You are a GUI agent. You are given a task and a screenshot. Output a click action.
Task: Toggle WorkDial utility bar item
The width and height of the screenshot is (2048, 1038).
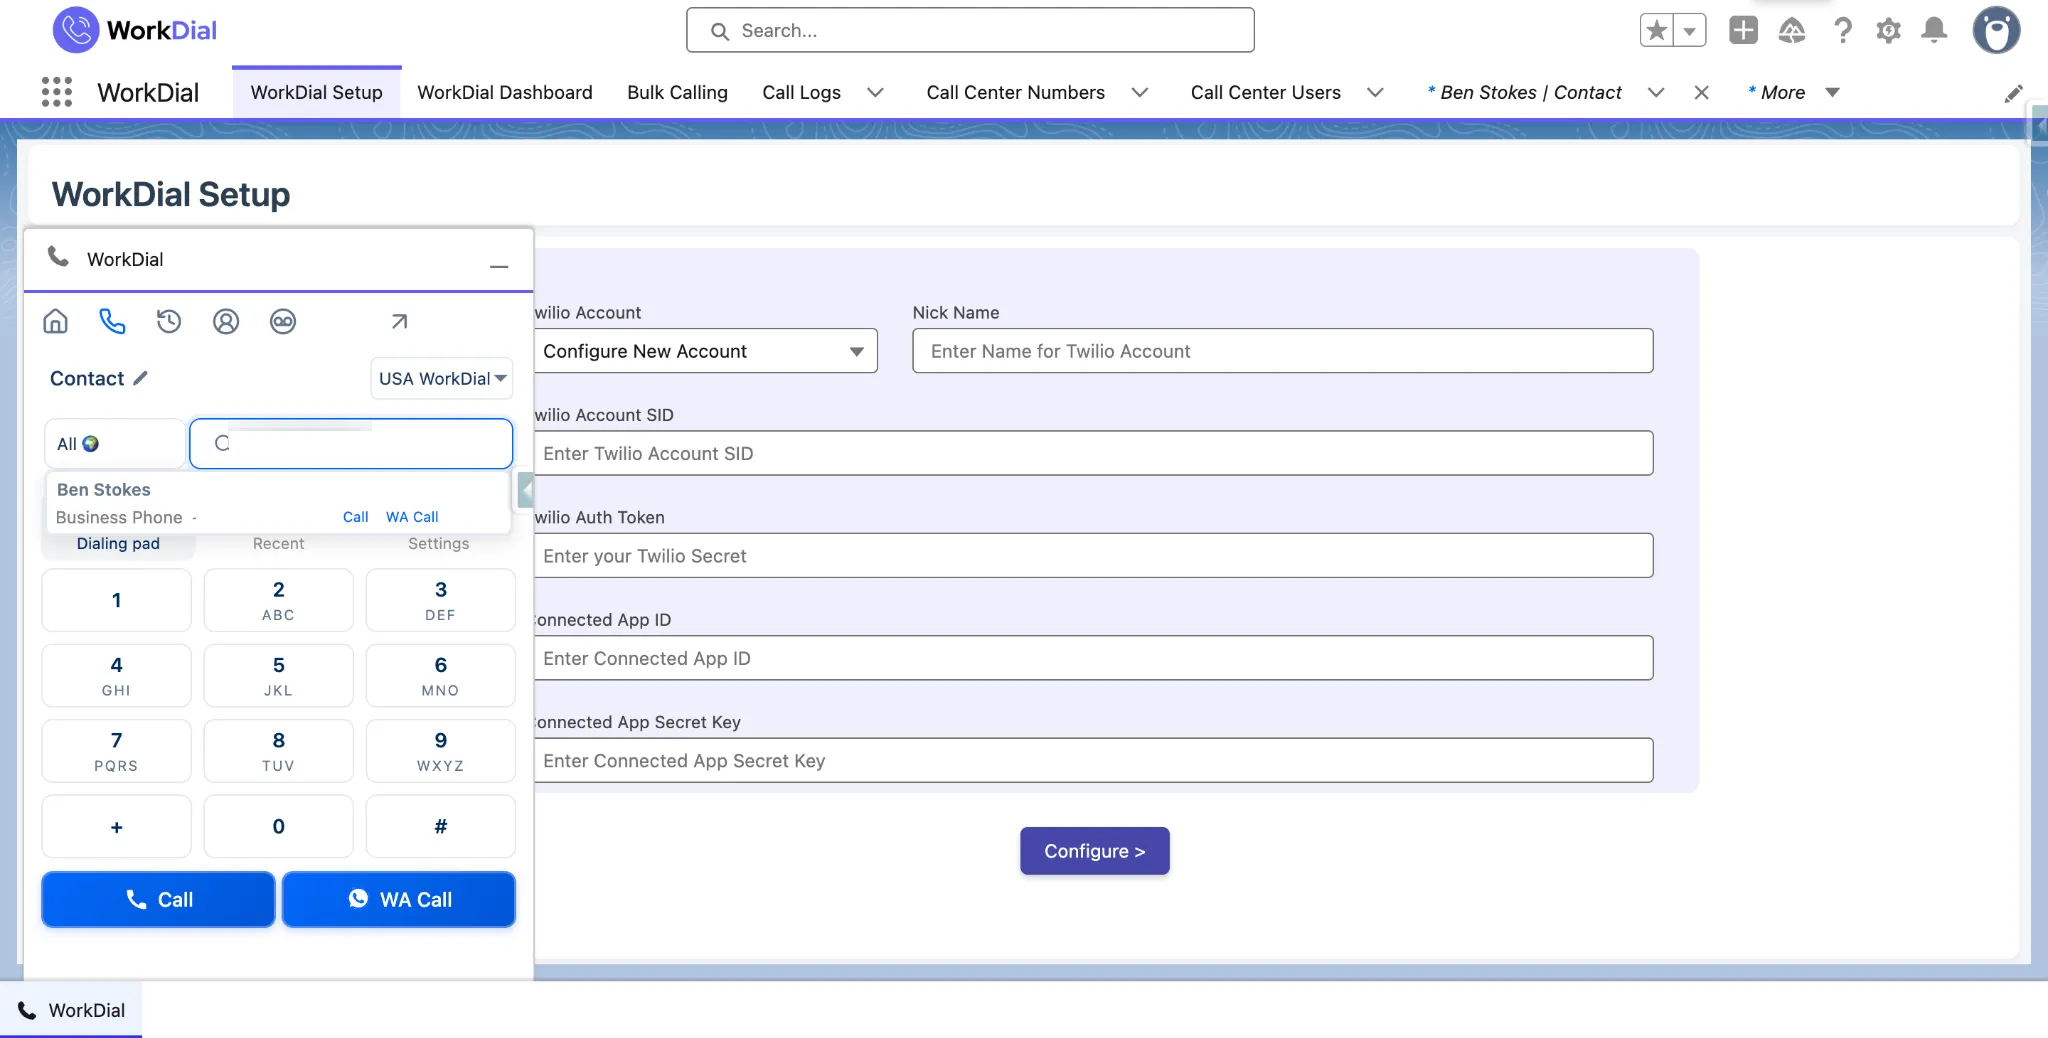[x=71, y=1010]
